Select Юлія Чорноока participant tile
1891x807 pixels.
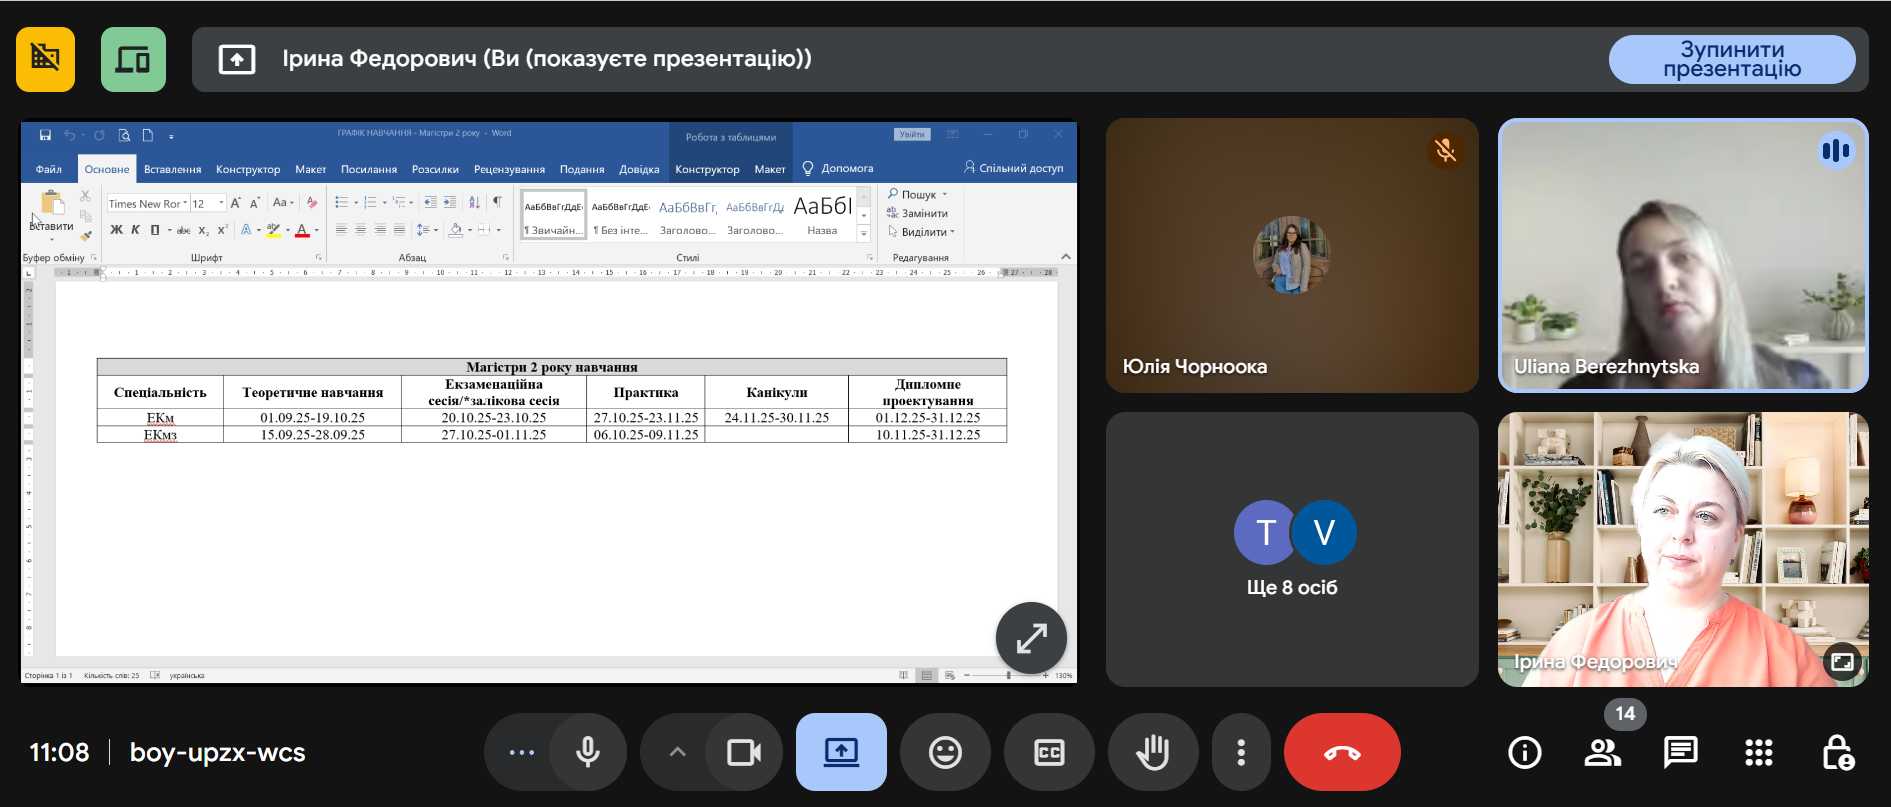tap(1291, 256)
